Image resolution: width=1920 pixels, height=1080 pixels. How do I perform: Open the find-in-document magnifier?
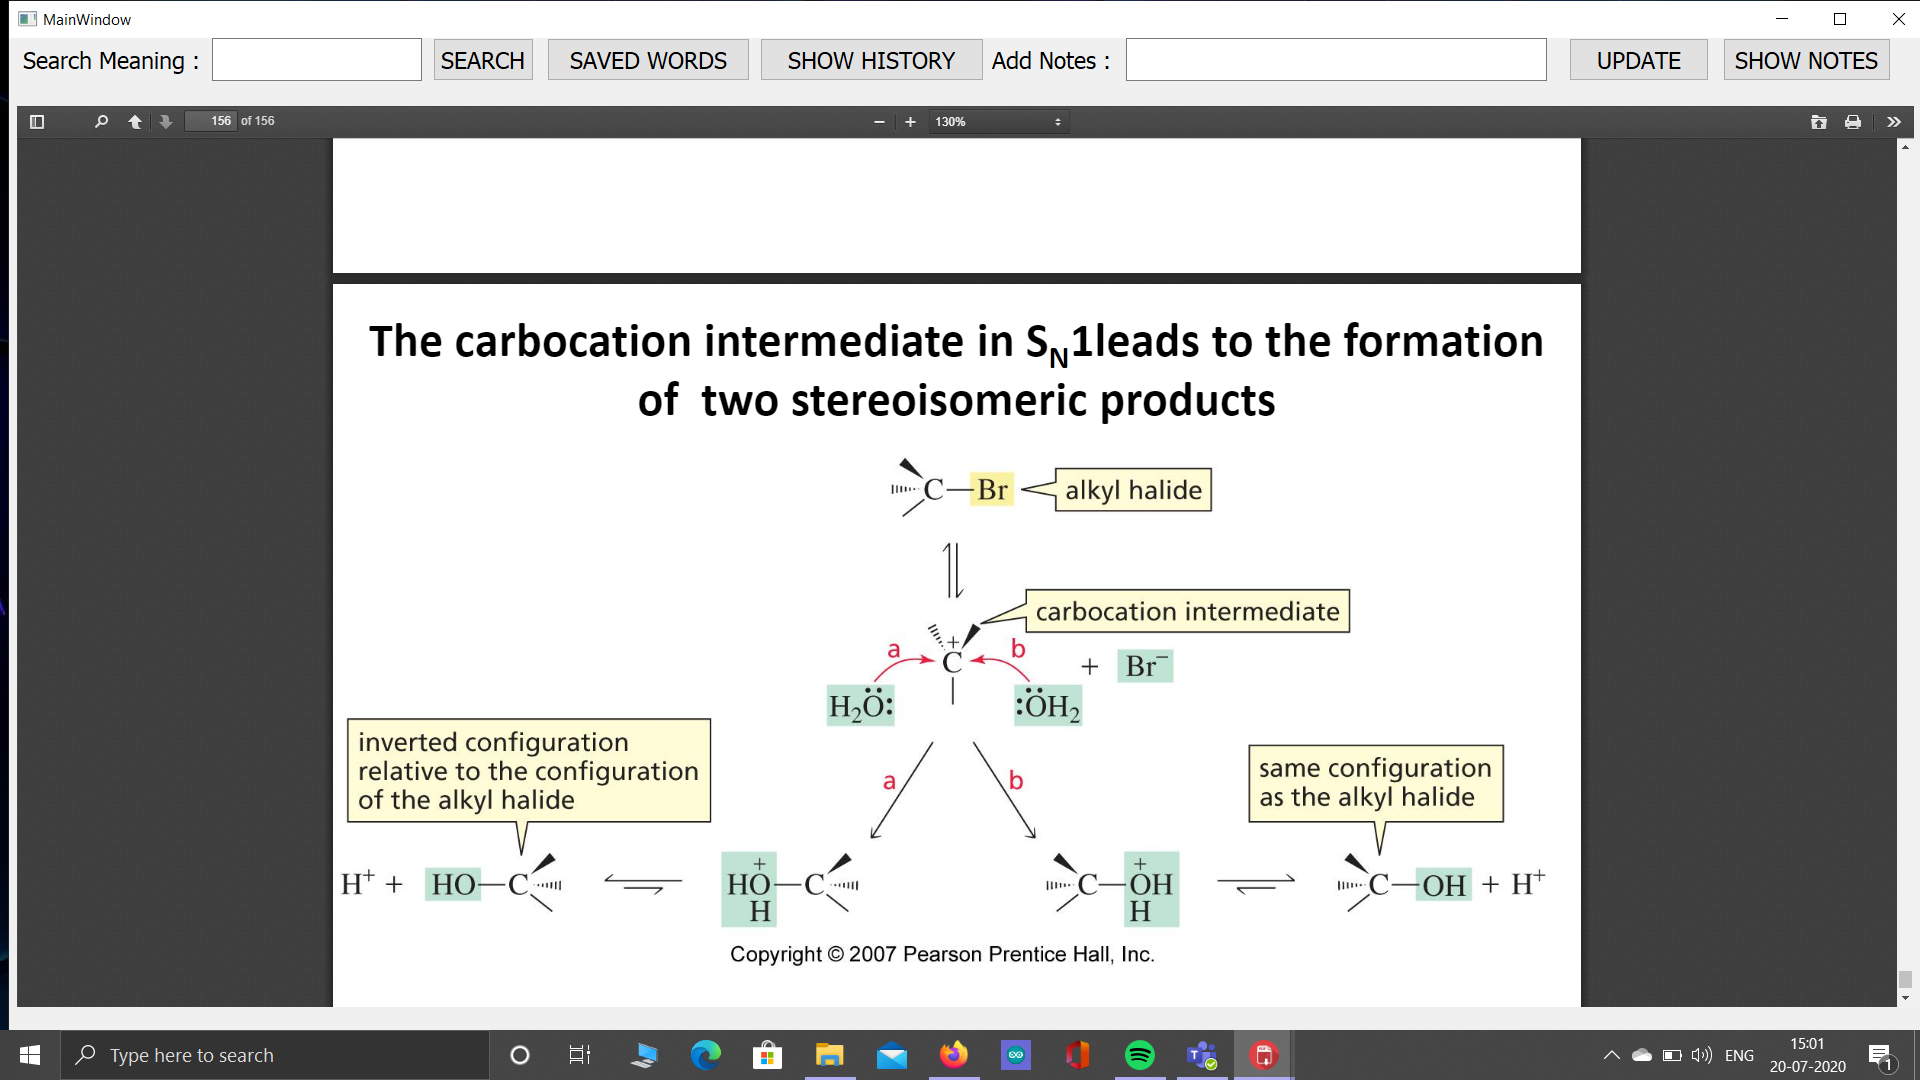(101, 122)
